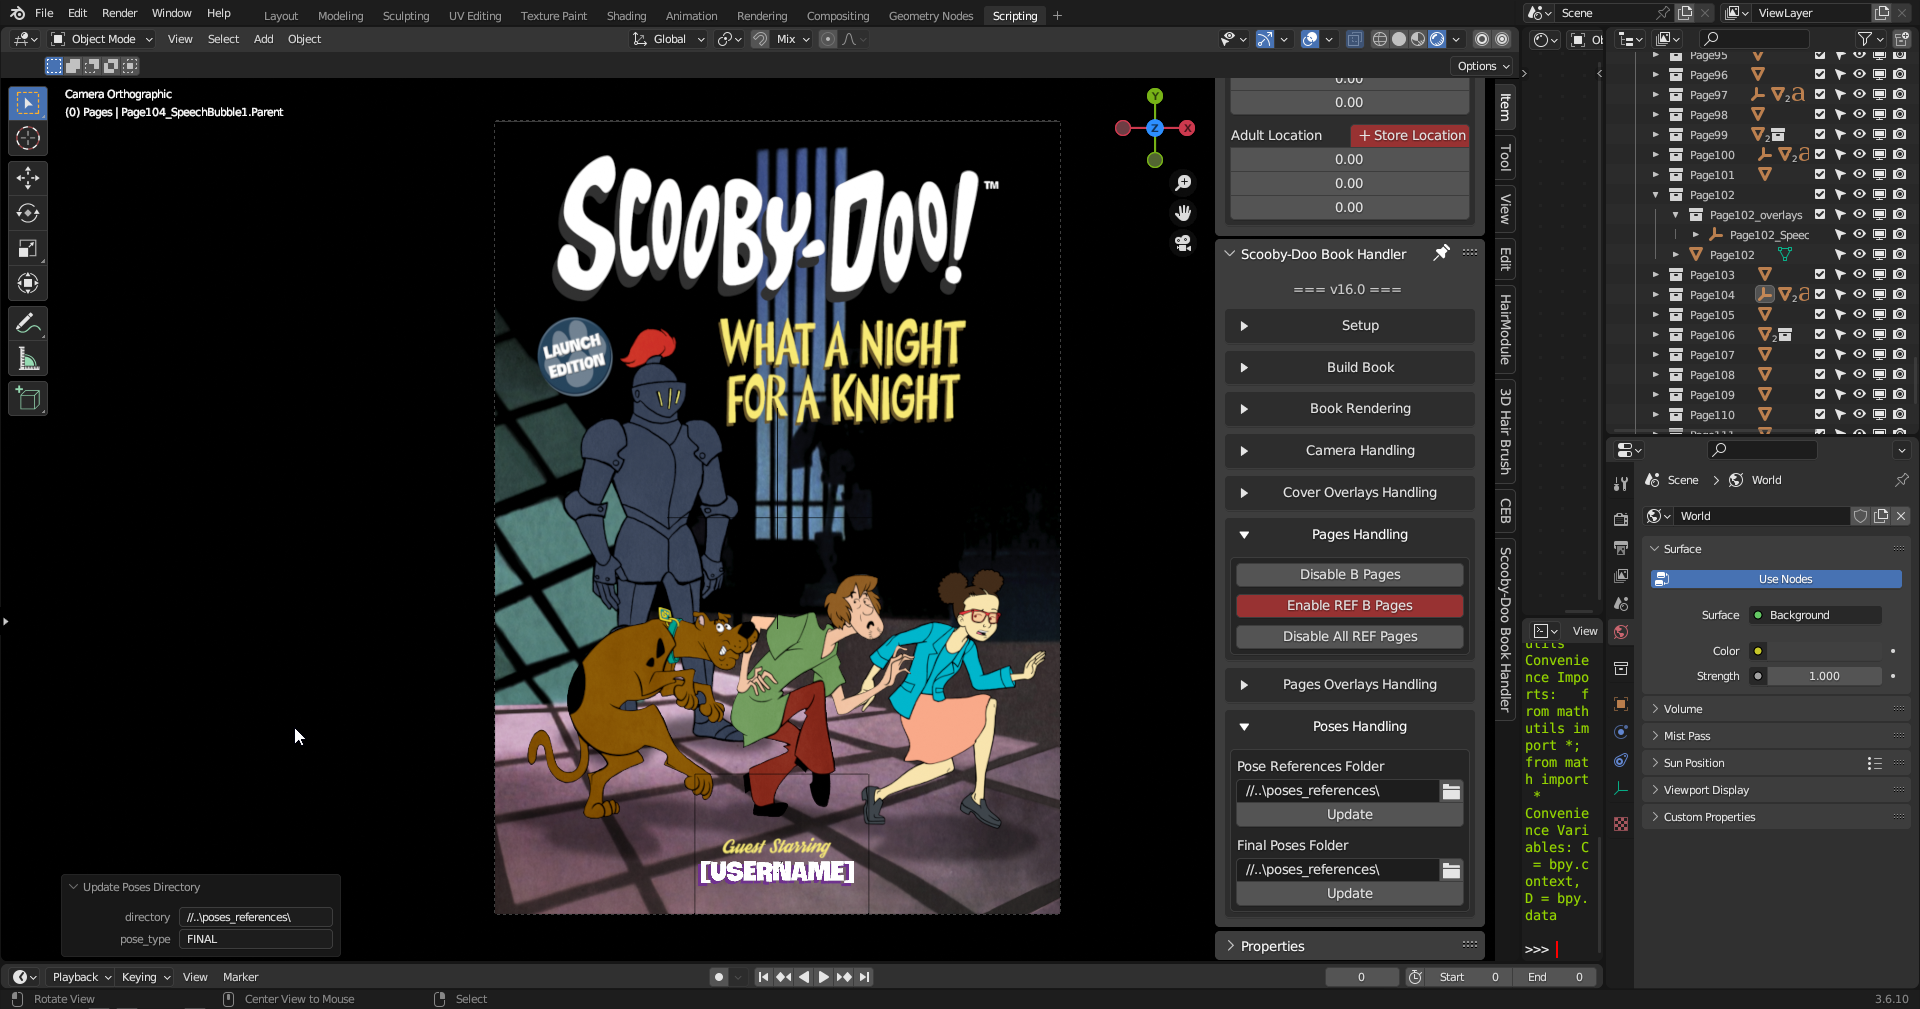1920x1009 pixels.
Task: Open the Object Mode dropdown
Action: pos(102,39)
